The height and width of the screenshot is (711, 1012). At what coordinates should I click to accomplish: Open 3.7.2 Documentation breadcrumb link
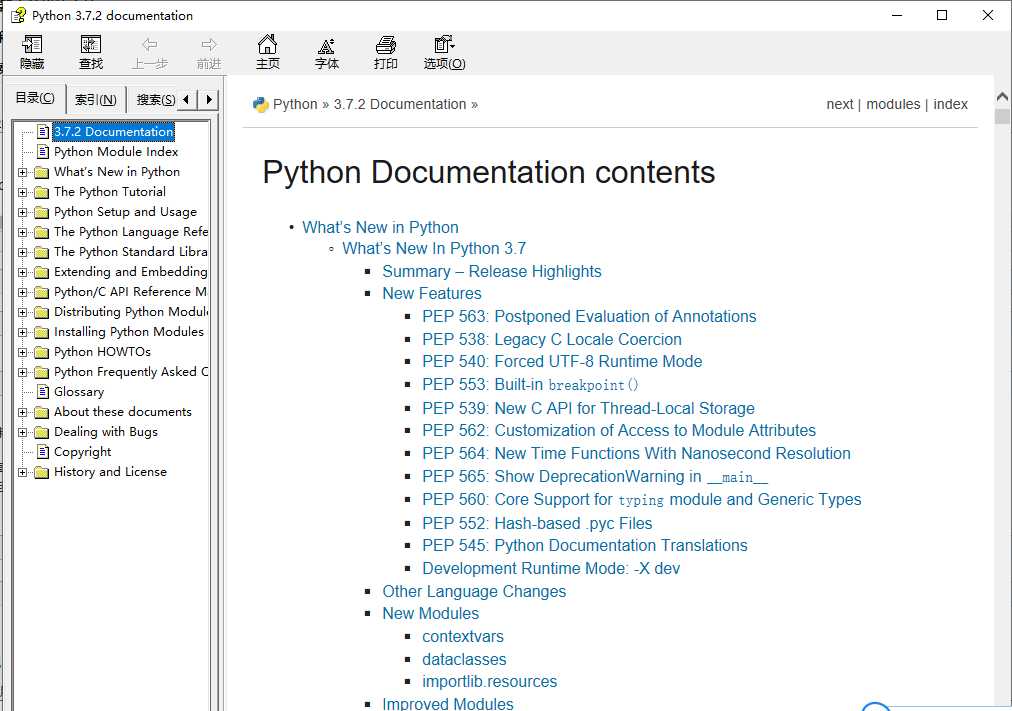coord(400,105)
